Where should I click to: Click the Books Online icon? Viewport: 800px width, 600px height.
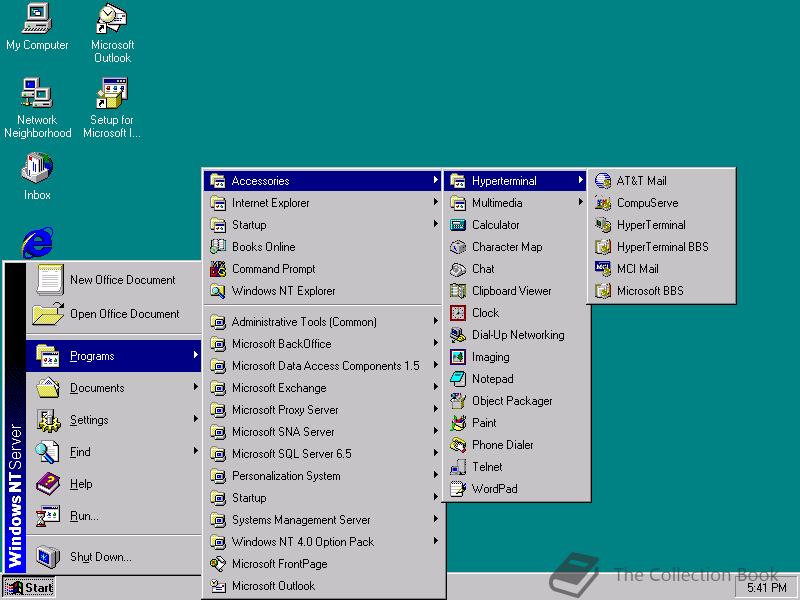pyautogui.click(x=218, y=246)
